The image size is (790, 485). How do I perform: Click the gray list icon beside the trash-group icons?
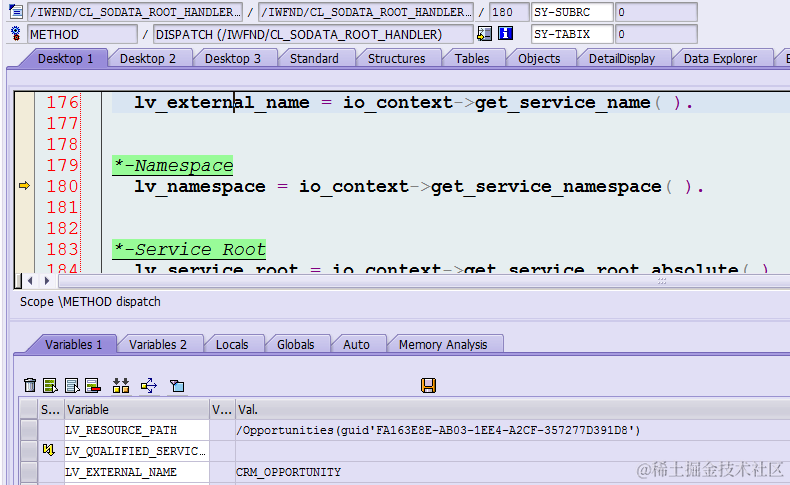coord(72,386)
